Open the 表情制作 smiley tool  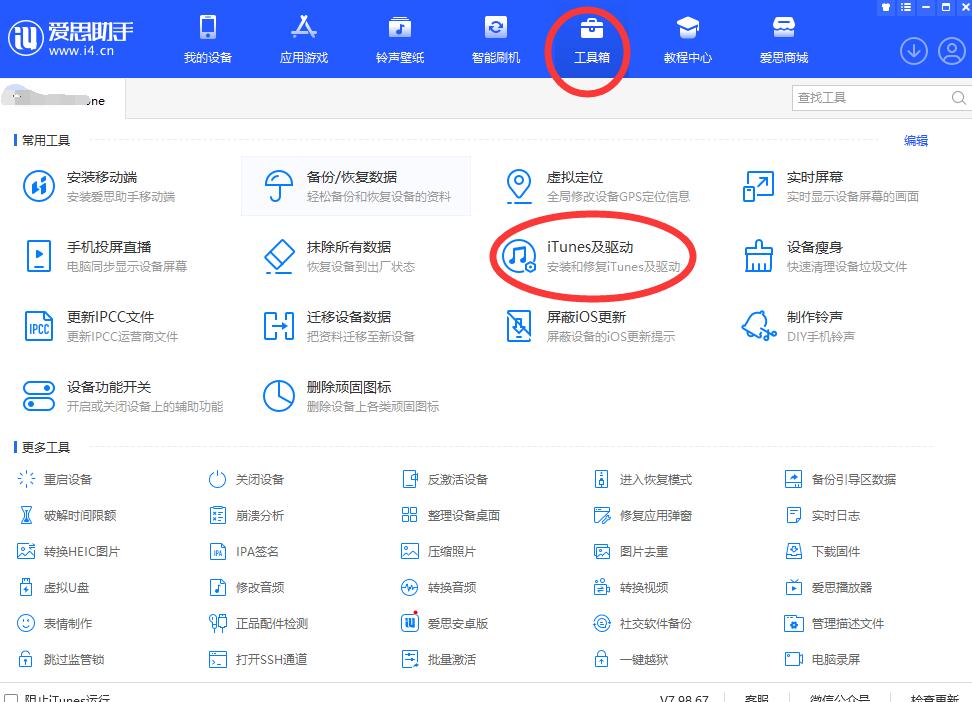point(55,623)
